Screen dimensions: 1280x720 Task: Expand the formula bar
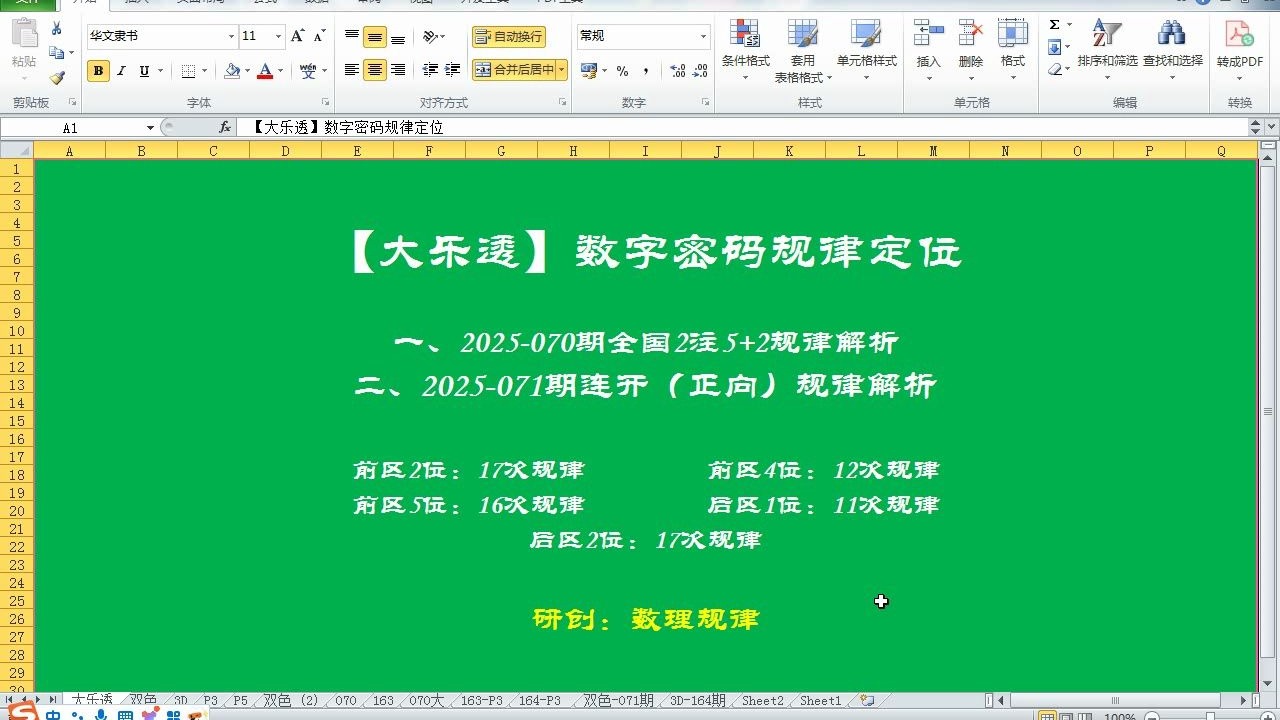pyautogui.click(x=1270, y=128)
